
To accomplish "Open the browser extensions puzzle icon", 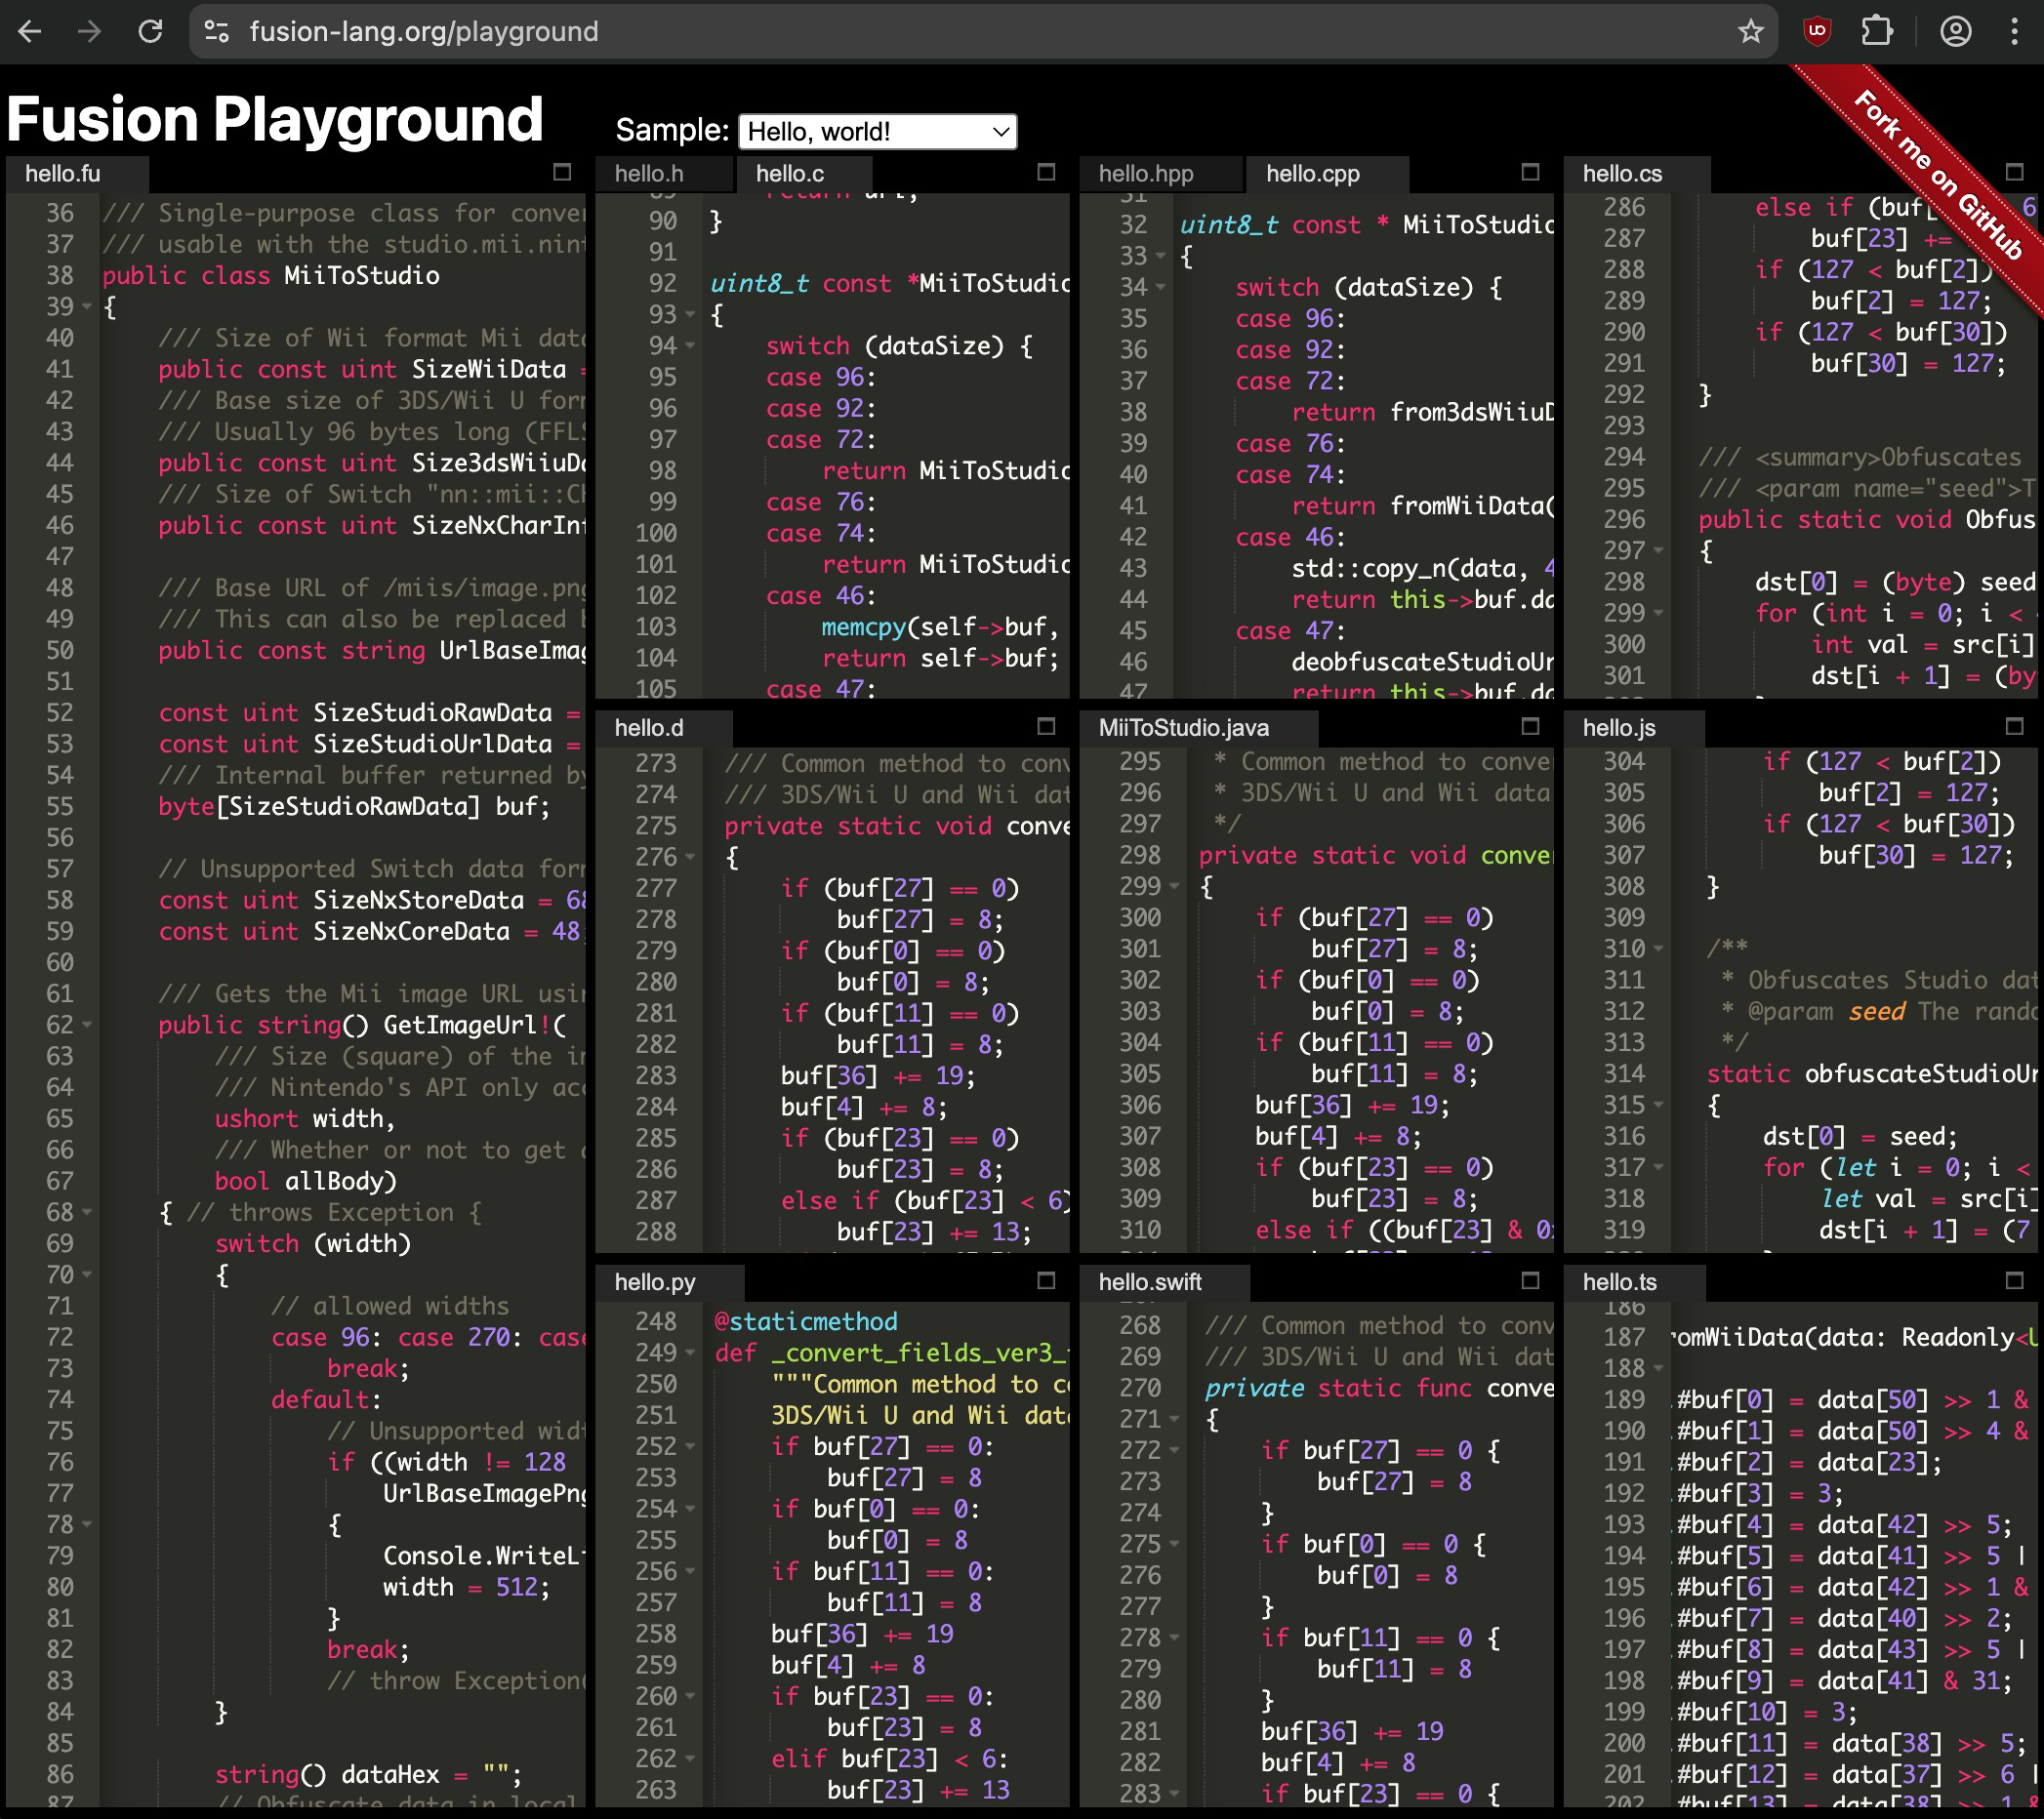I will click(1877, 31).
